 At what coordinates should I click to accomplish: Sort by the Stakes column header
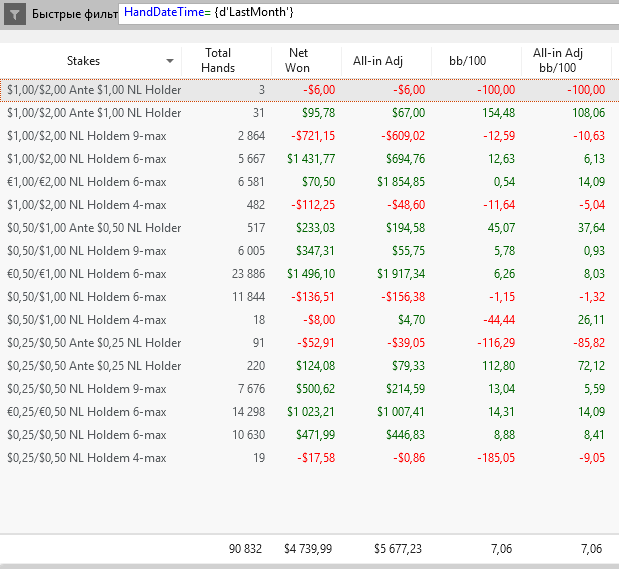[x=84, y=61]
